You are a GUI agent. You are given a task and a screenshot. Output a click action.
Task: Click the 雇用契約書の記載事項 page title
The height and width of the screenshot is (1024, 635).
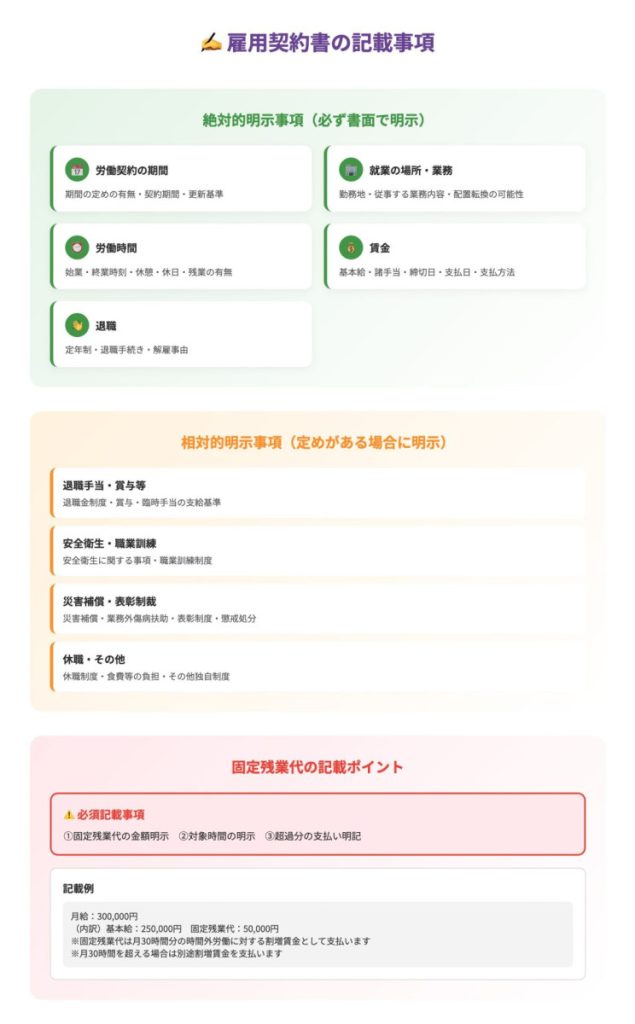pos(330,43)
